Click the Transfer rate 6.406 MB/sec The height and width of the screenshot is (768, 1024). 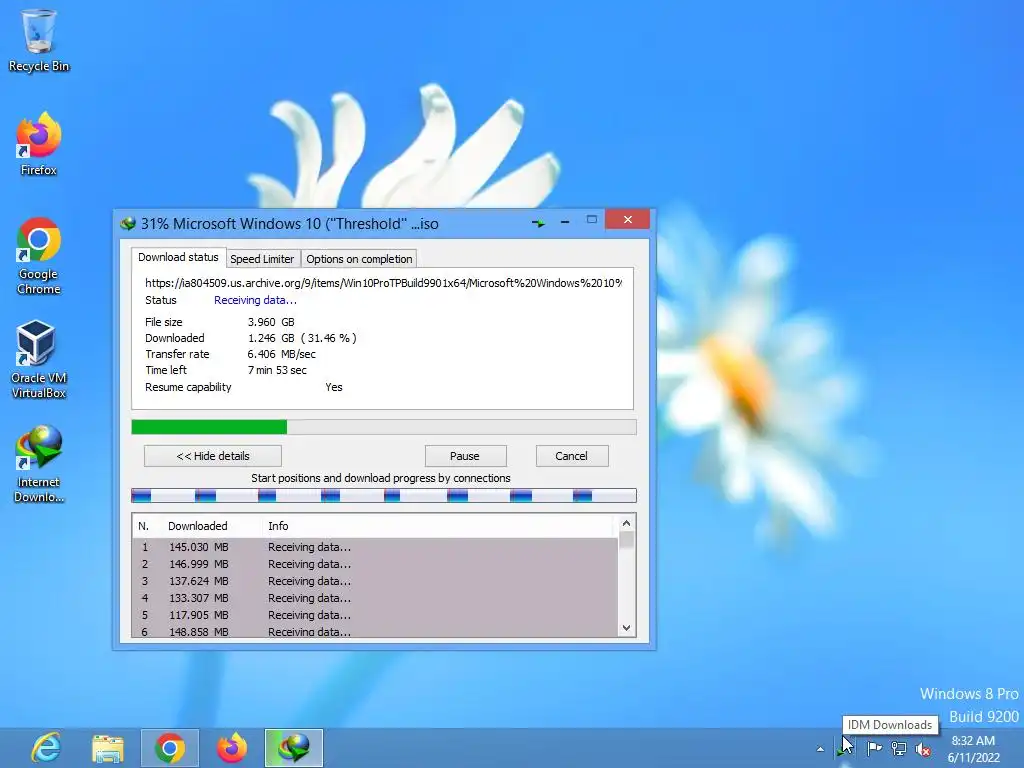tap(281, 354)
